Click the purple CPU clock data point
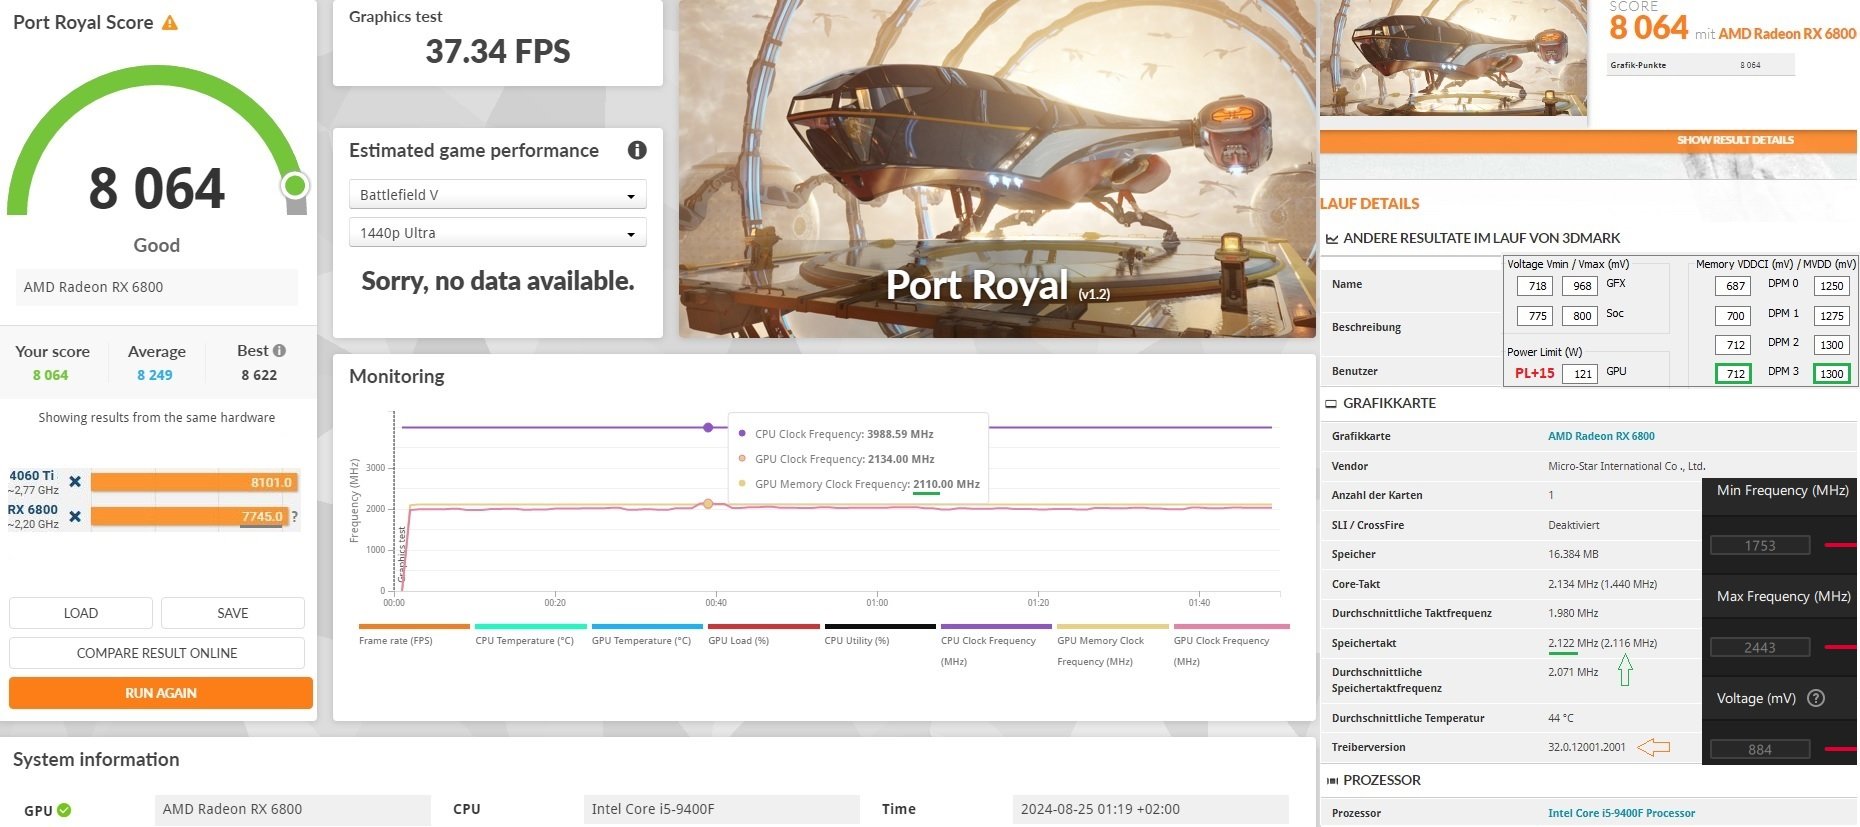 [x=708, y=427]
